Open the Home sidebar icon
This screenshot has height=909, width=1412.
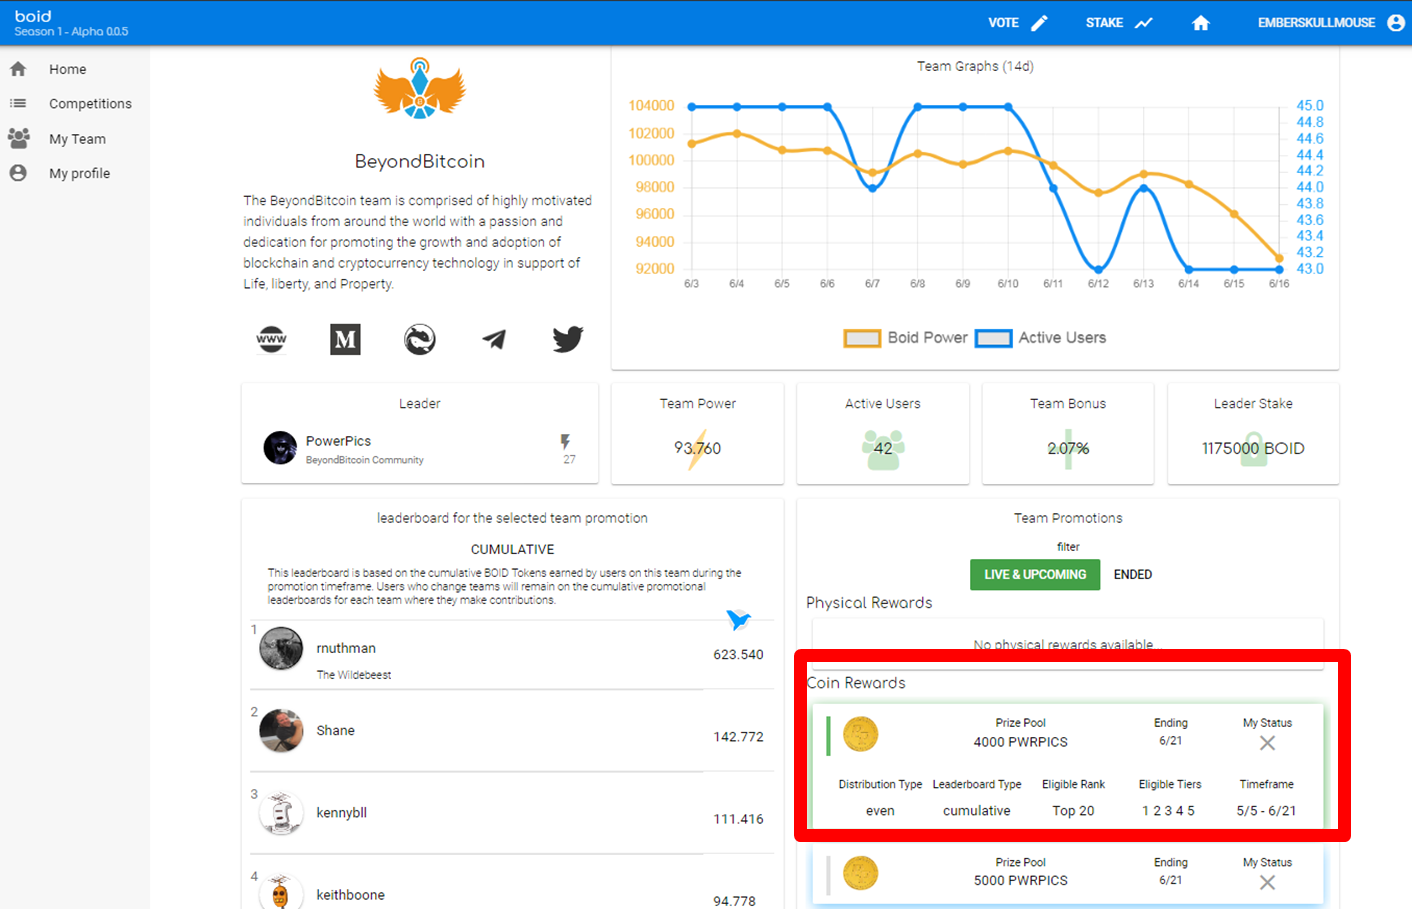[x=18, y=69]
